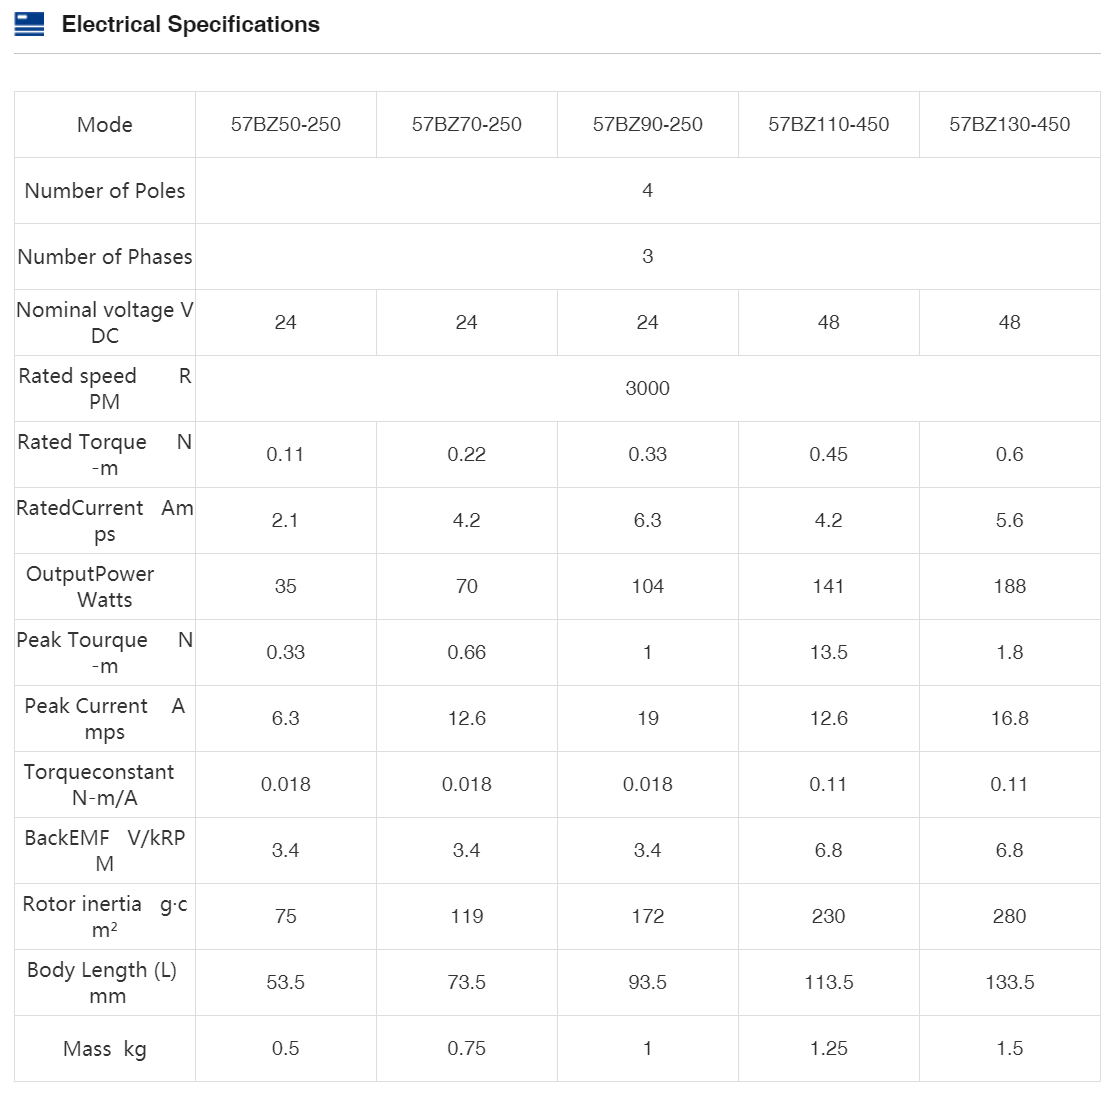
Task: Select the Mode header cell
Action: (105, 125)
